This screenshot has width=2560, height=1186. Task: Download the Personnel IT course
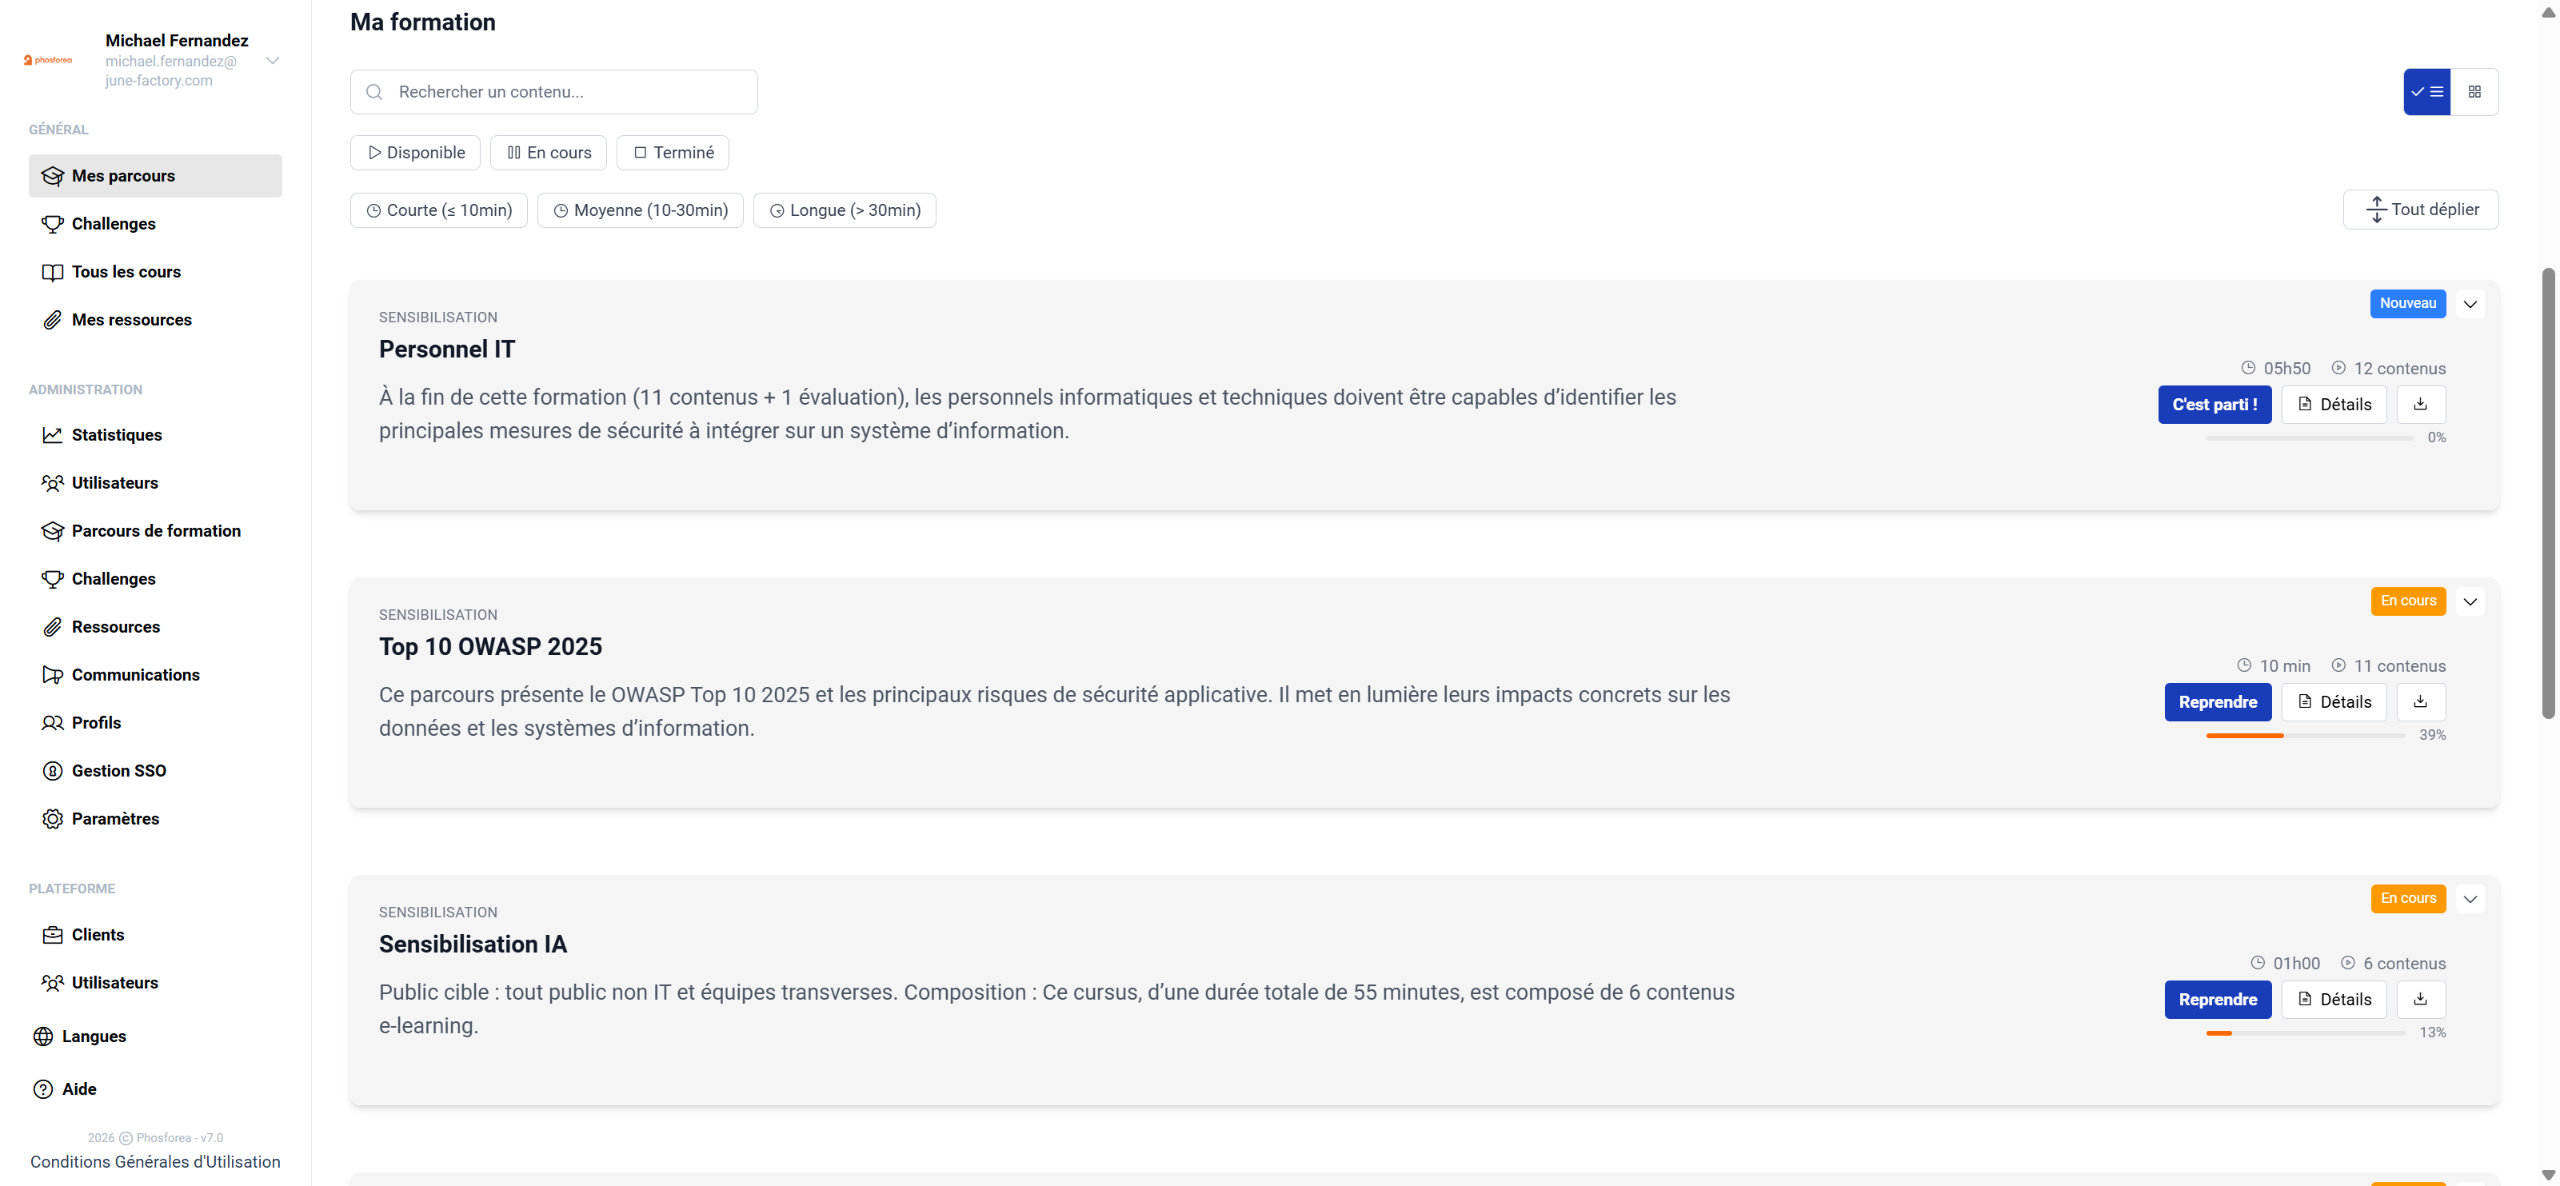click(x=2420, y=404)
